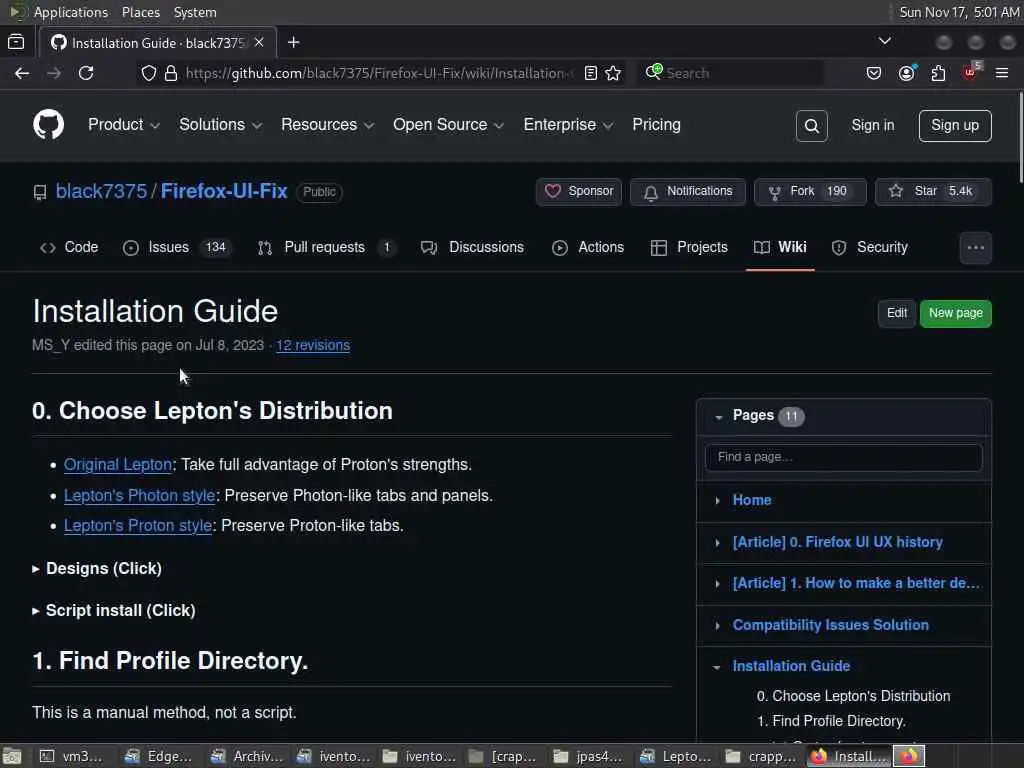Collapse the Pages sidebar section

pos(718,417)
